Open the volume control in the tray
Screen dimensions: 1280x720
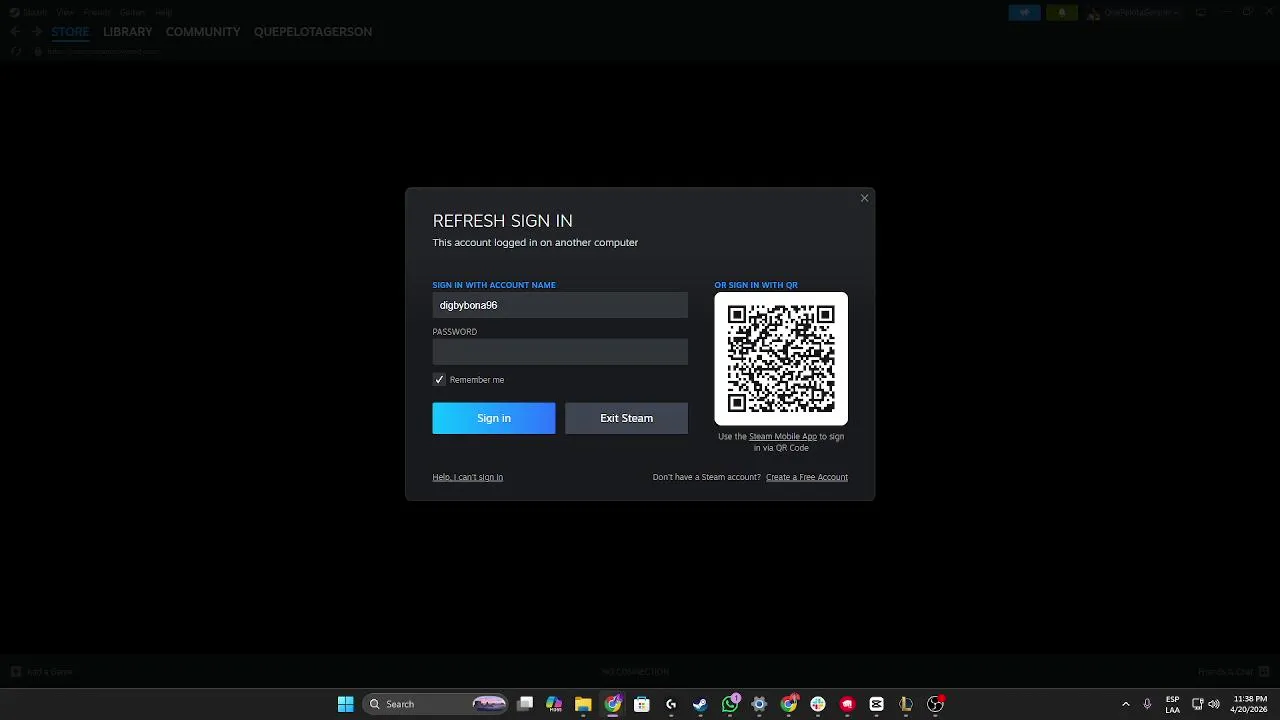1214,704
